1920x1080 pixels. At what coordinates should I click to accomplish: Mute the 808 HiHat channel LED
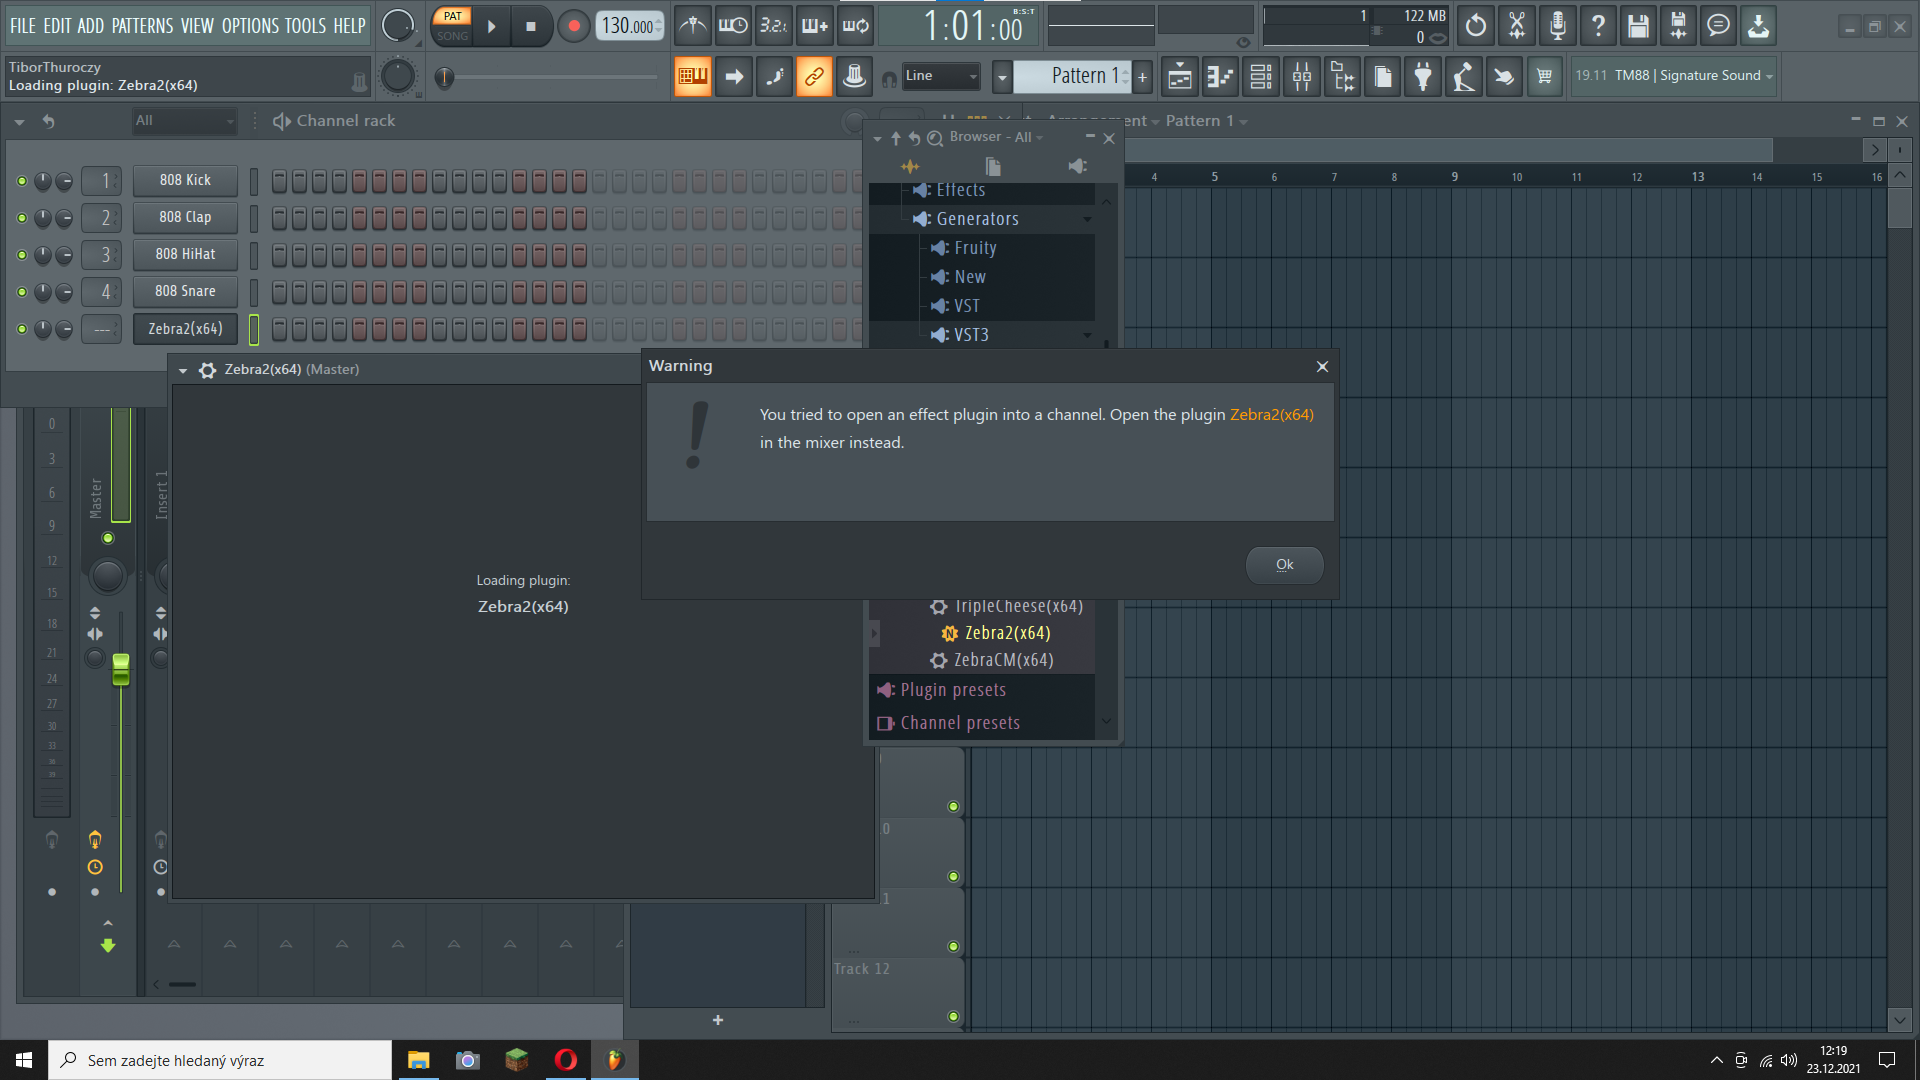click(x=22, y=255)
